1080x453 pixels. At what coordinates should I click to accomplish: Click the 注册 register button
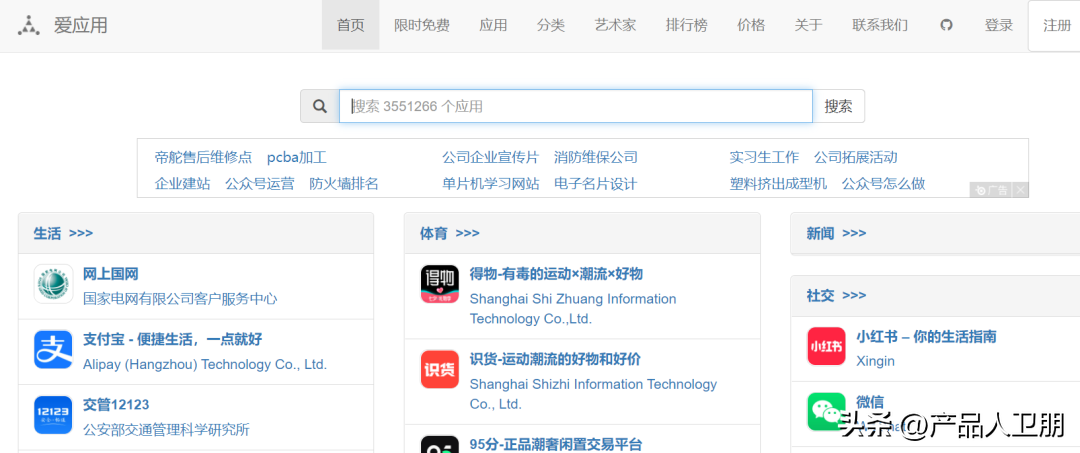point(1056,25)
